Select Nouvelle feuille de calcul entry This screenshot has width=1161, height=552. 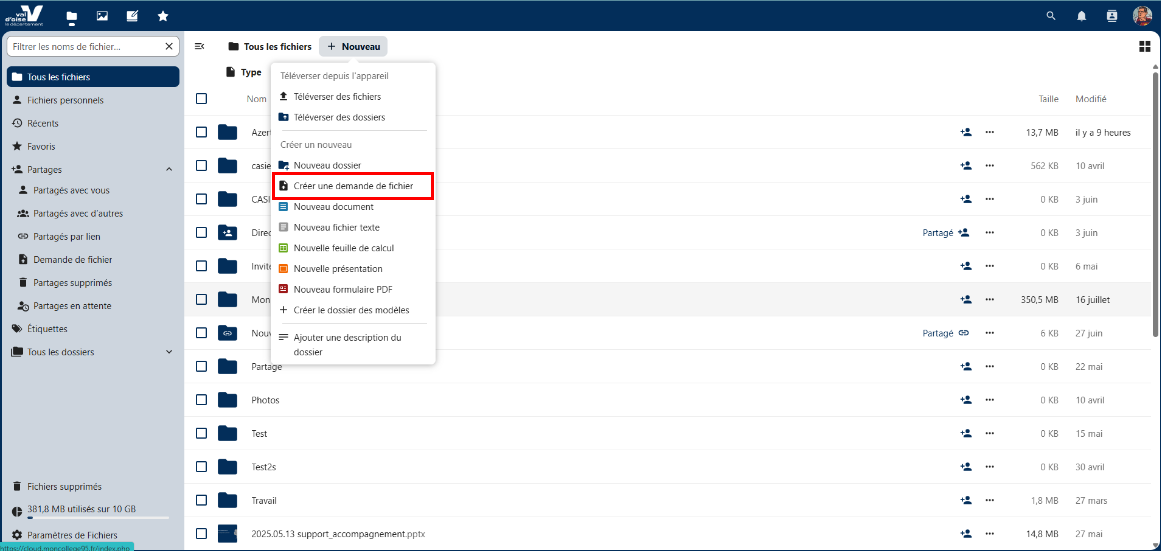tap(345, 248)
